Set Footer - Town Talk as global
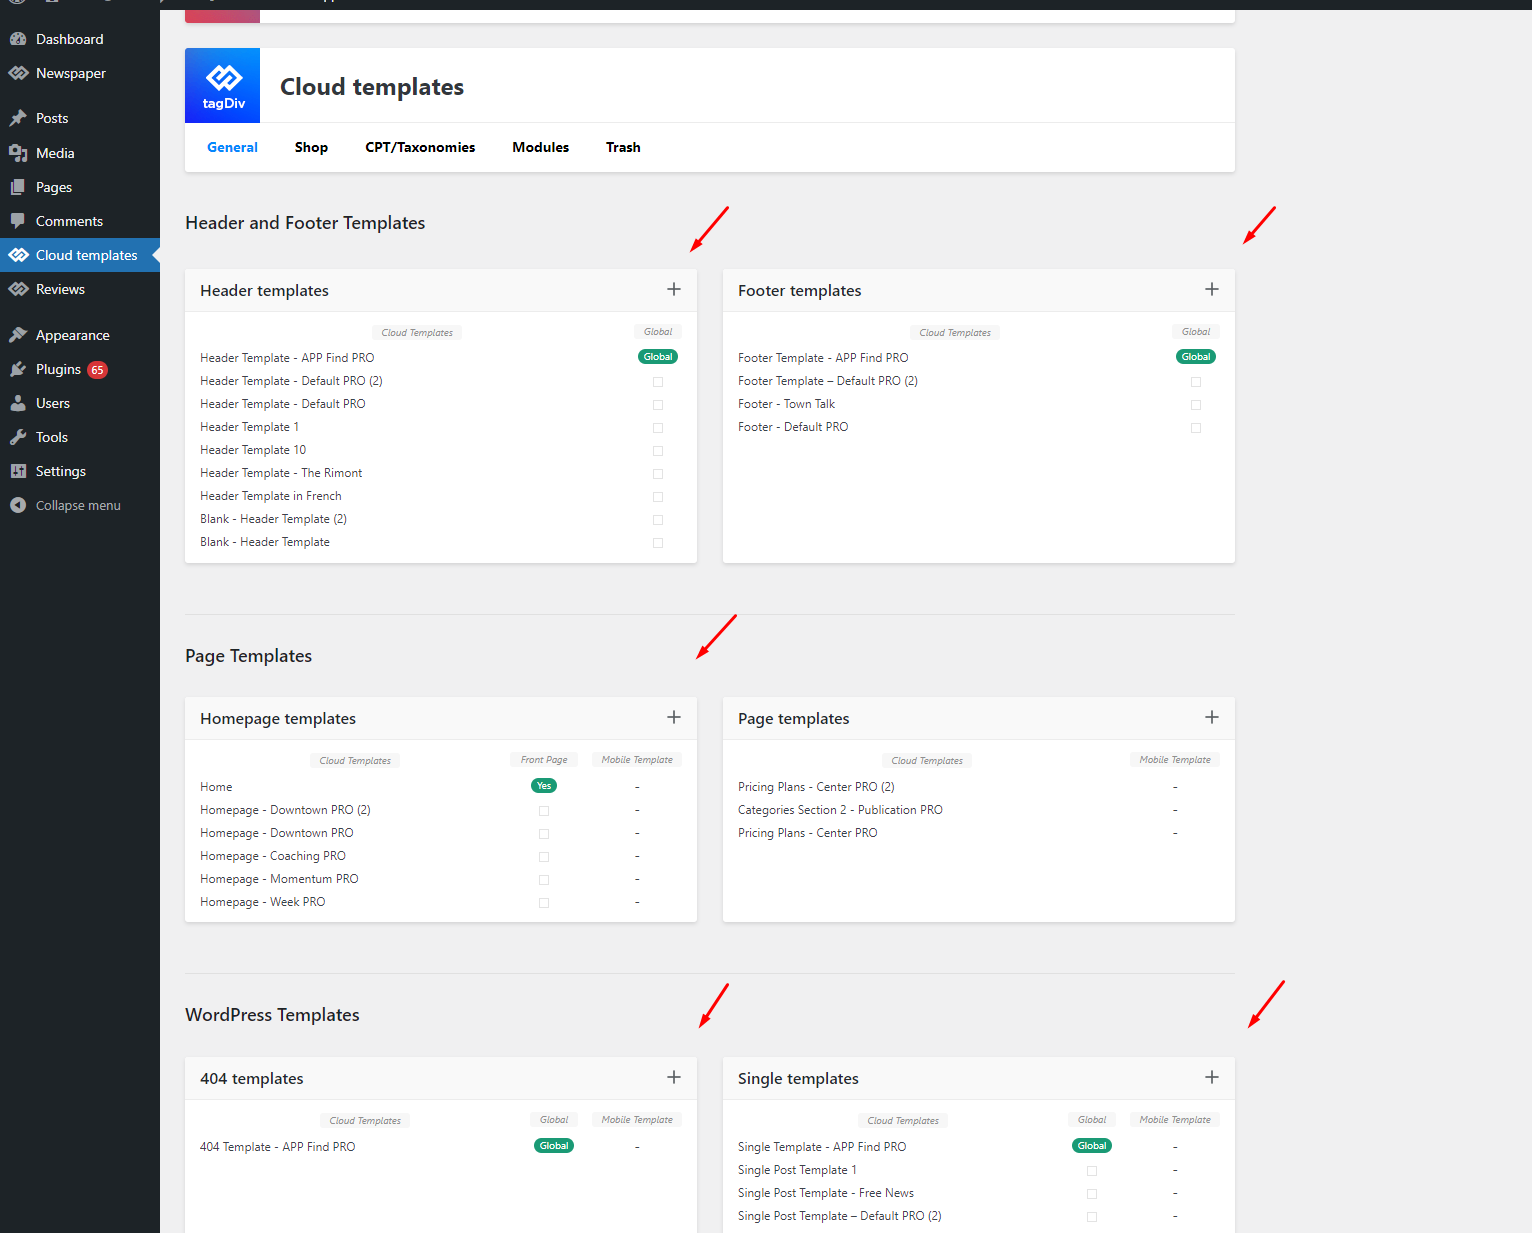1532x1233 pixels. coord(1196,404)
